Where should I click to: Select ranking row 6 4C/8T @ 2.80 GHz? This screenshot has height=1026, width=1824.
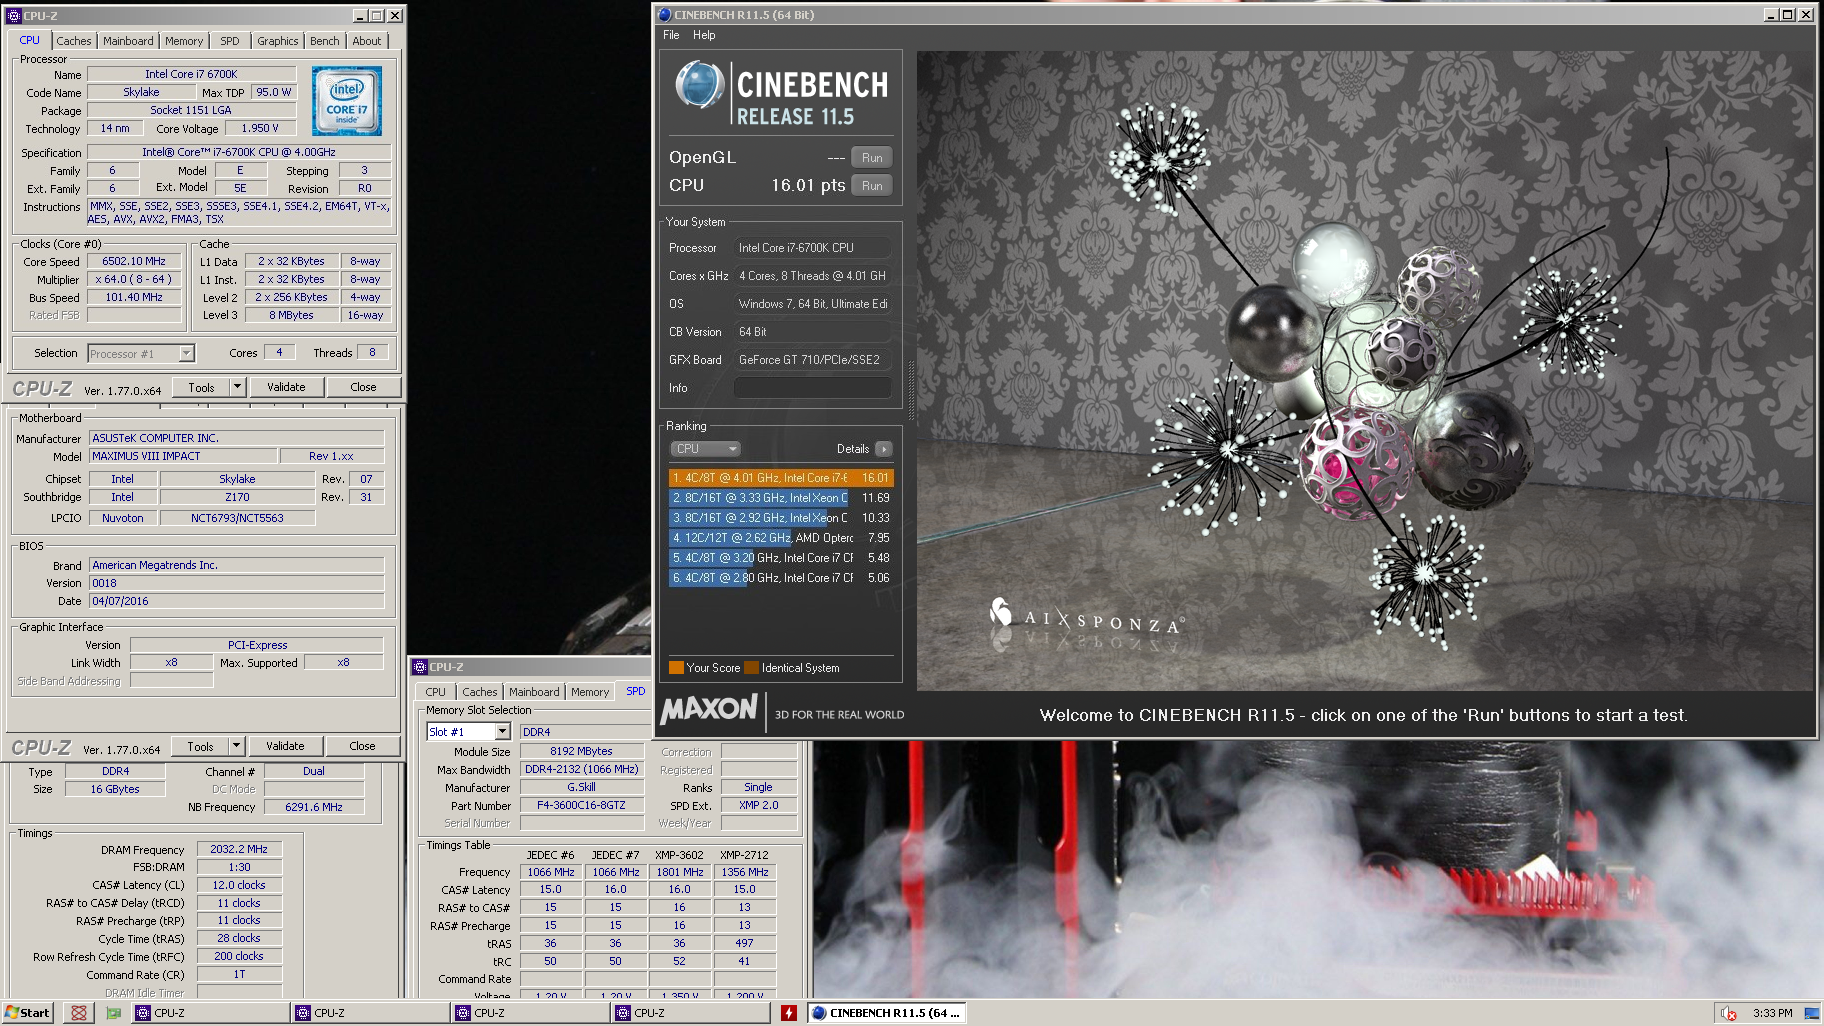tap(780, 578)
